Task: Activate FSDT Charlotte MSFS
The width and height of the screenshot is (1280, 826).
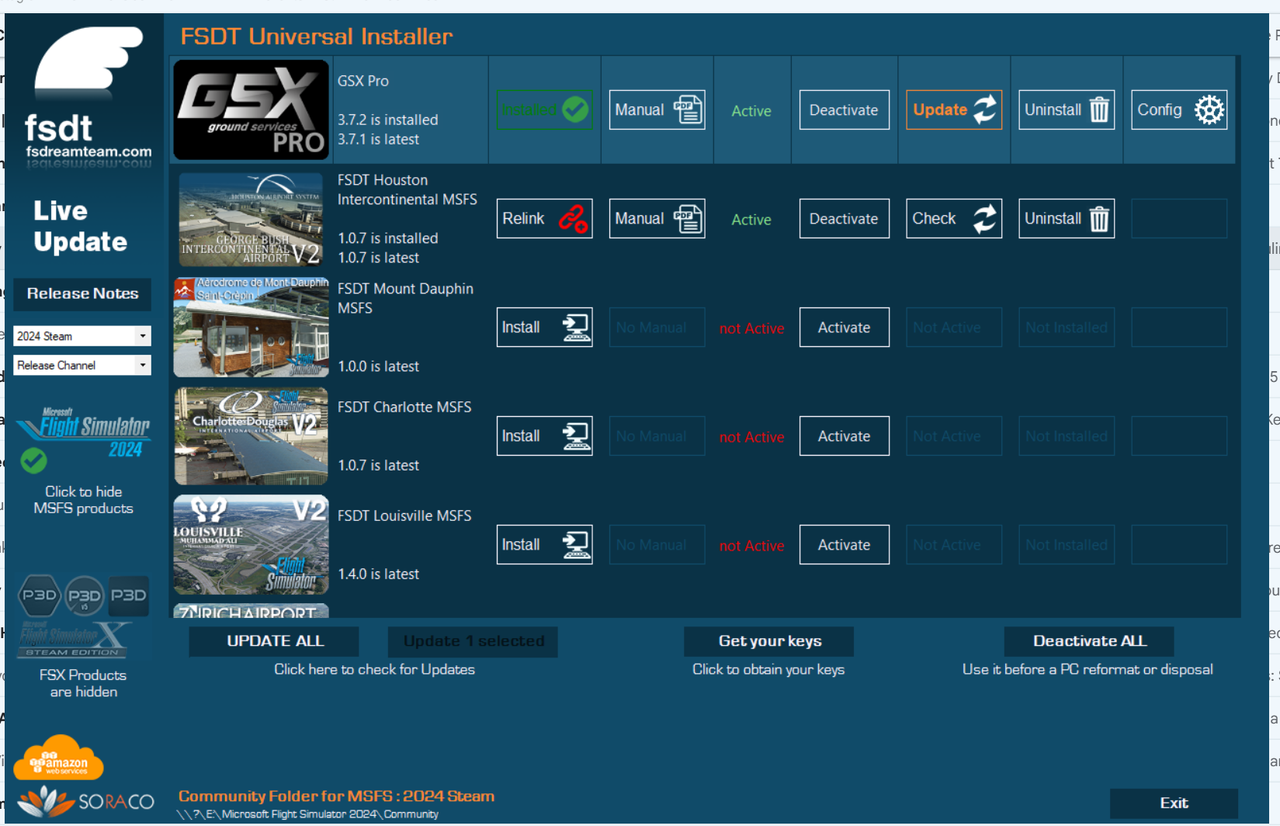Action: (844, 436)
